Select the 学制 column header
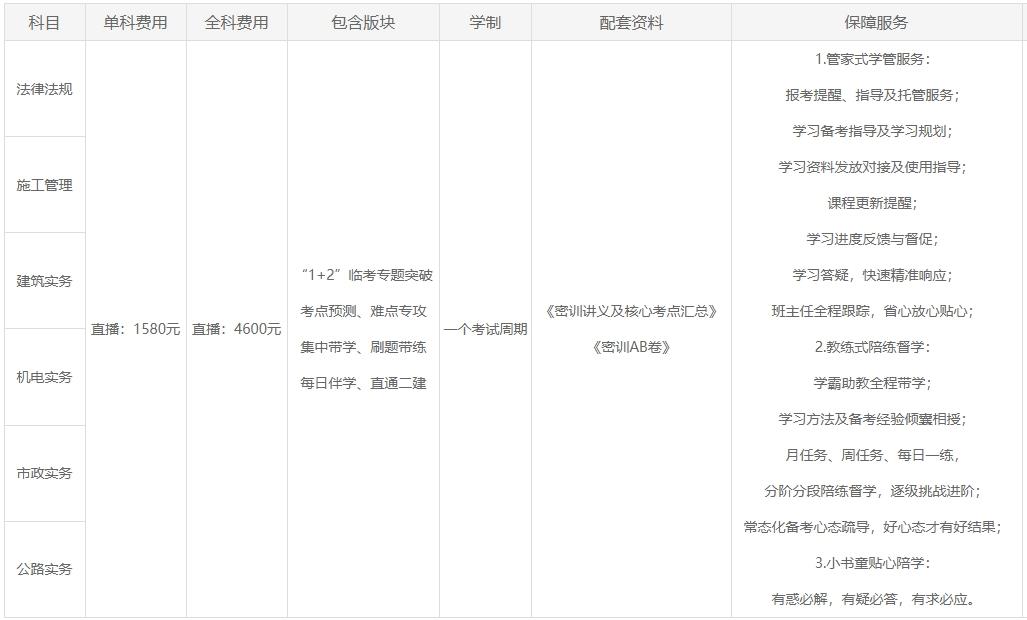Viewport: 1027px width, 620px height. (485, 22)
